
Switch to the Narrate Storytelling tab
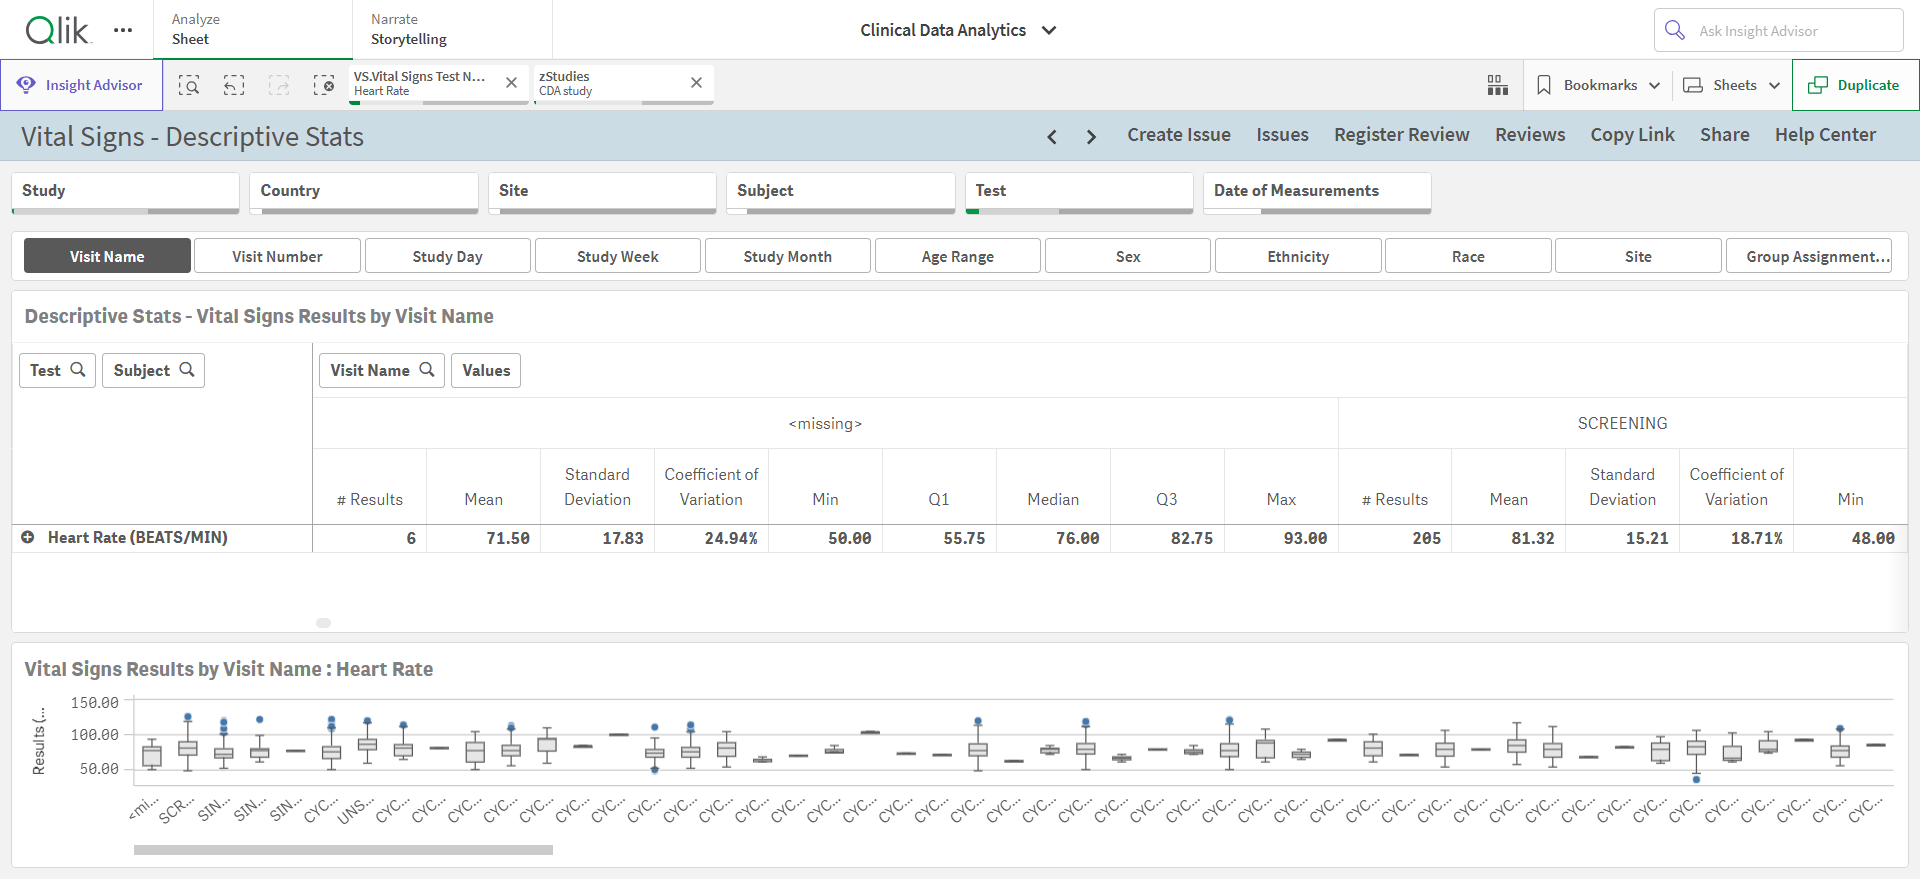[x=452, y=29]
